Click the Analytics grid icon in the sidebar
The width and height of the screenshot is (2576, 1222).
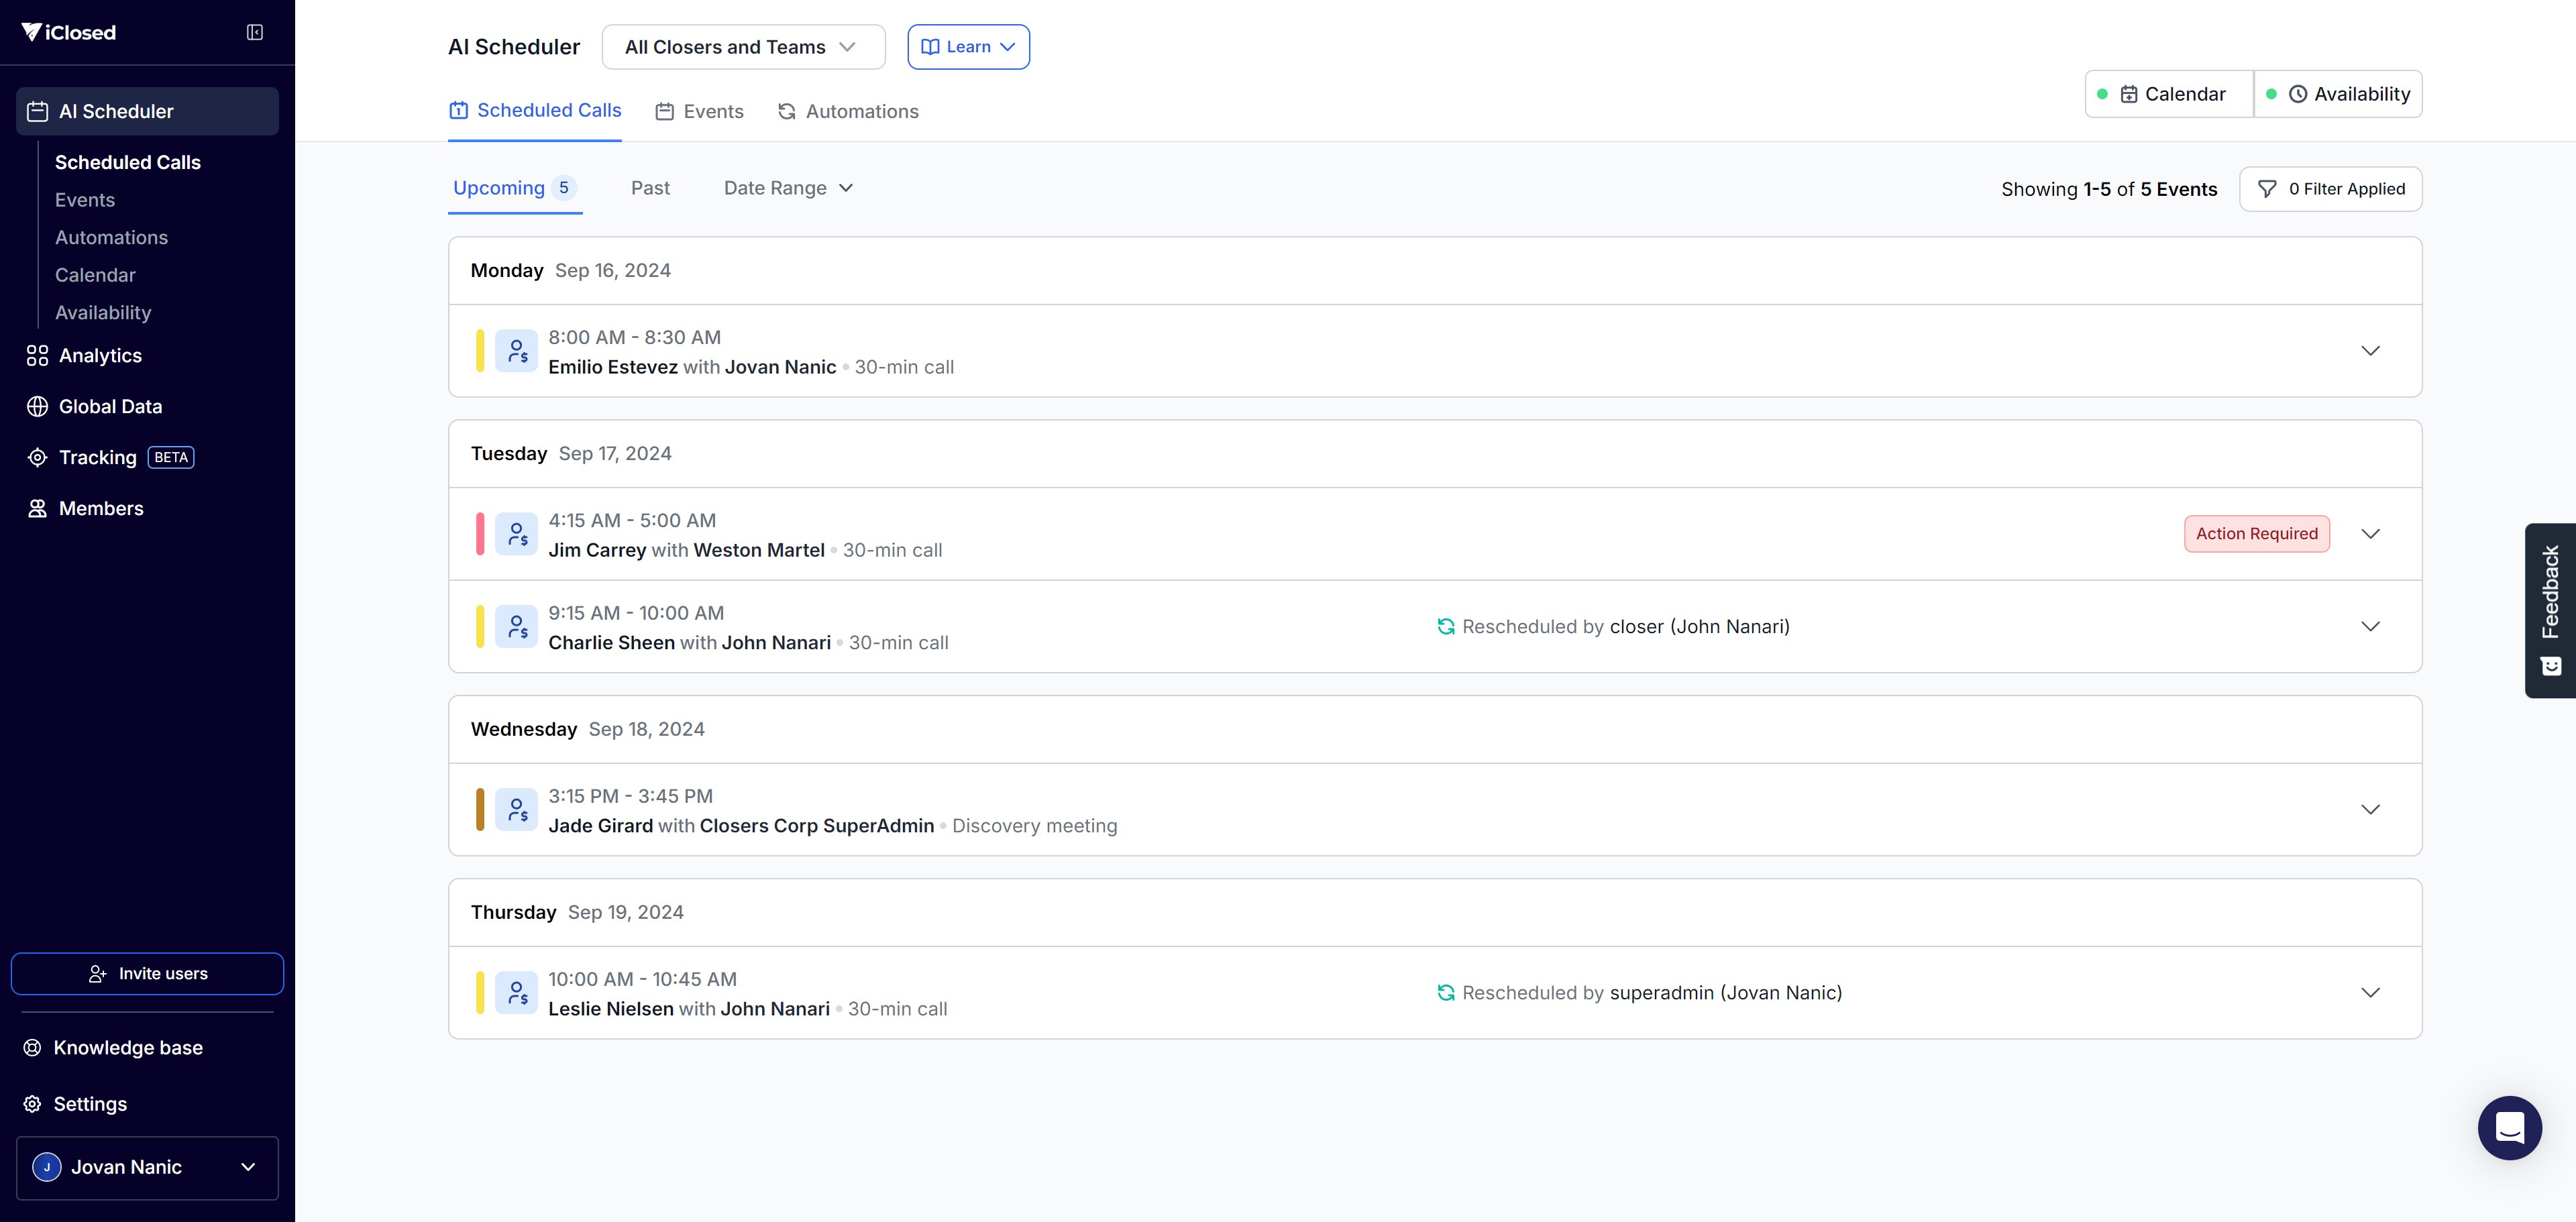coord(37,356)
